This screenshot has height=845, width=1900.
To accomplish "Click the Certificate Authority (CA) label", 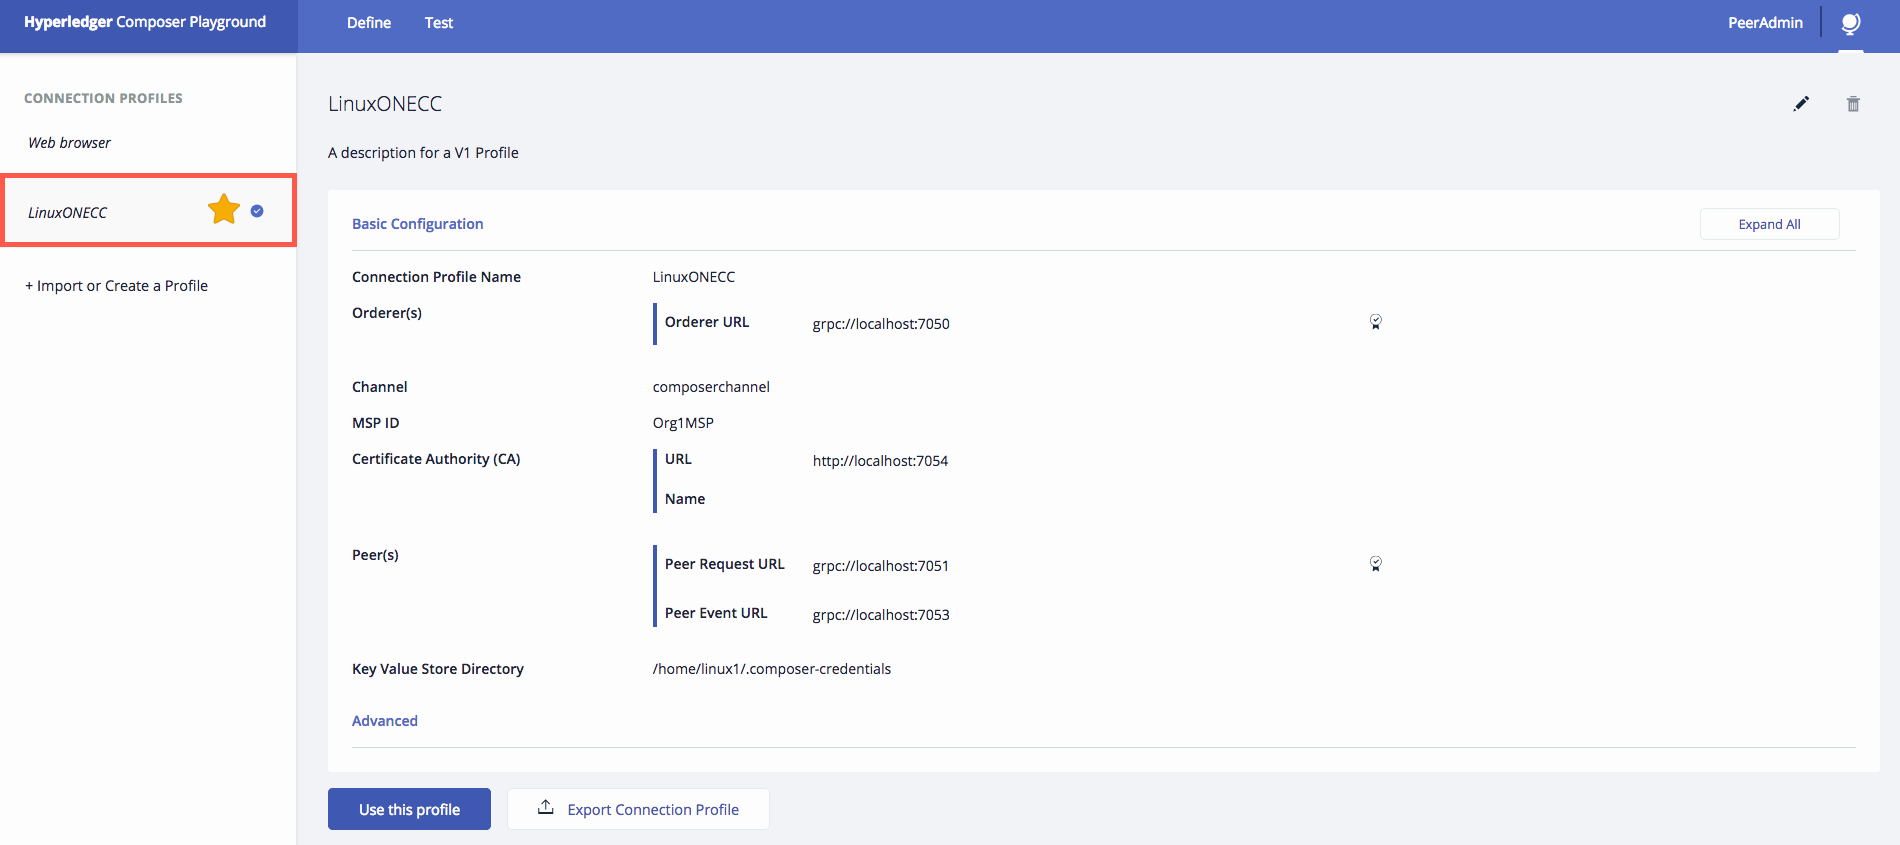I will click(436, 459).
